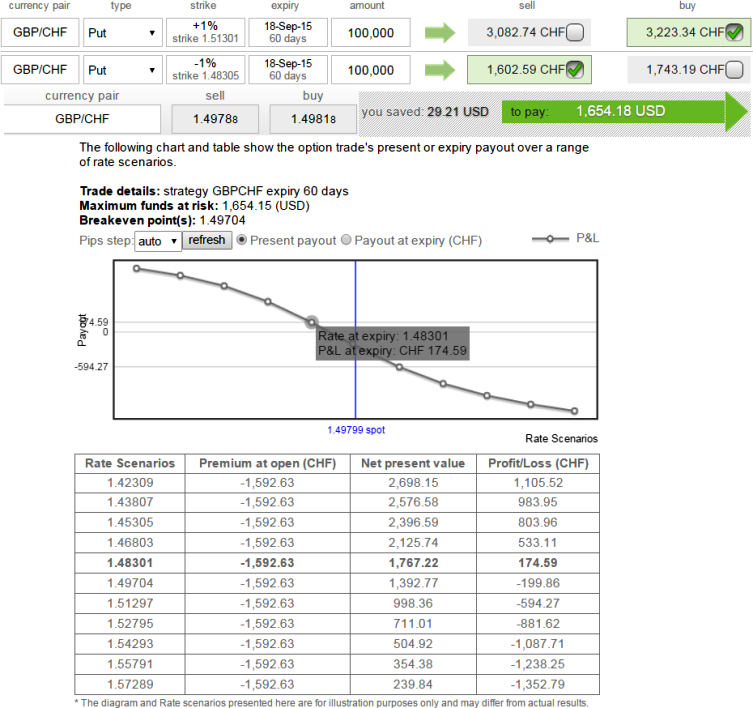Screen dimensions: 753x708
Task: Select the 'Payout at expiry (CHF)' radio button
Action: (x=346, y=240)
